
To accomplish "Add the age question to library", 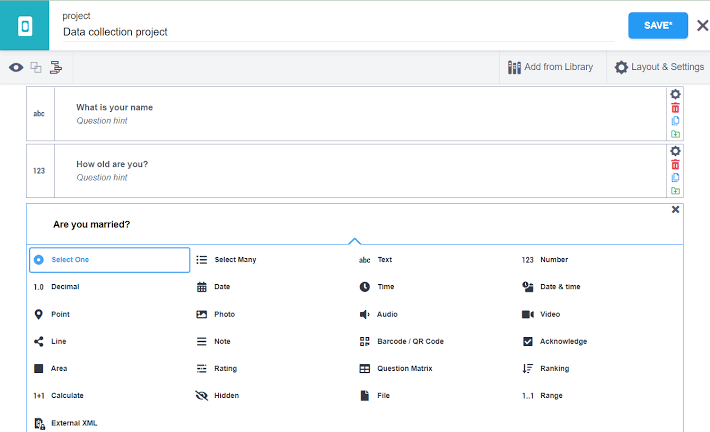I will pyautogui.click(x=675, y=190).
